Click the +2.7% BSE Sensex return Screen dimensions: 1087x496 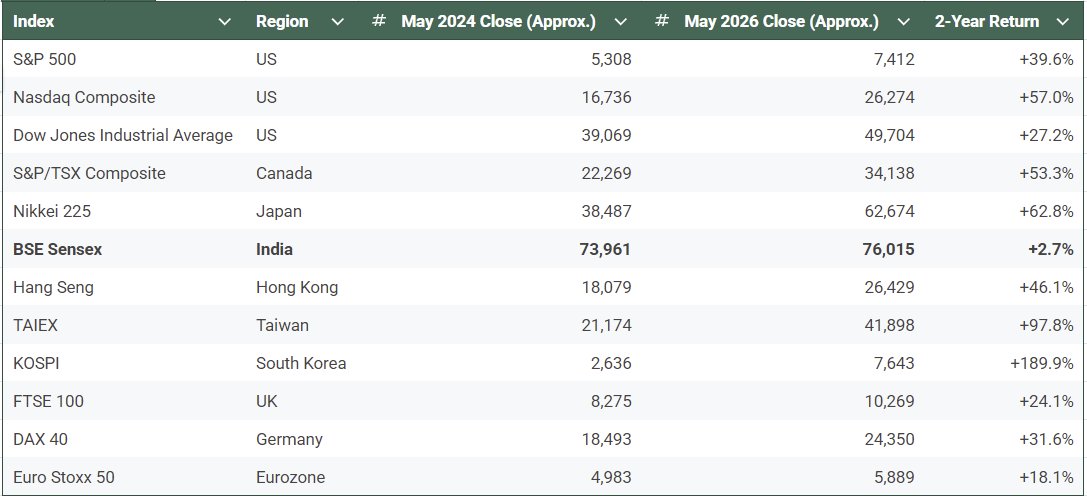click(1050, 249)
